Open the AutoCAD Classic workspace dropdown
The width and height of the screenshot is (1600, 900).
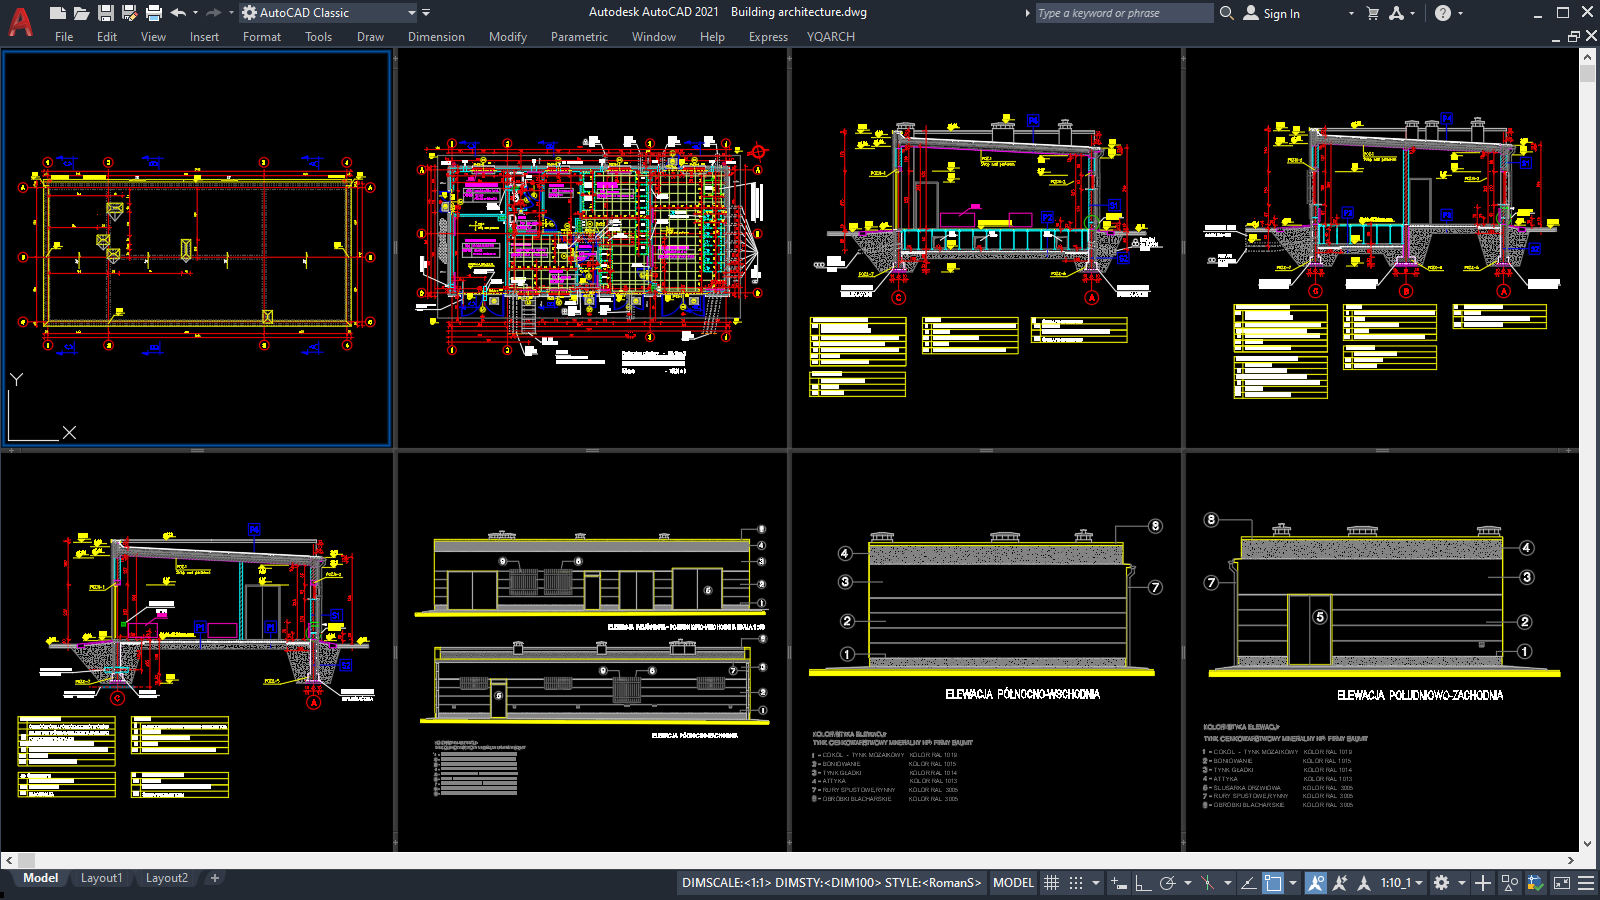[x=410, y=13]
